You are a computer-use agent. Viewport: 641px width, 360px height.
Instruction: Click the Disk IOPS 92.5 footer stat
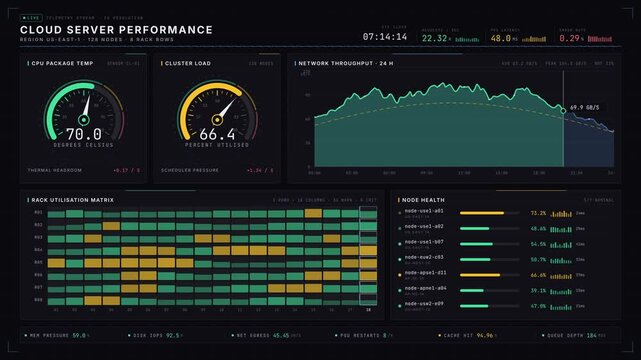156,335
